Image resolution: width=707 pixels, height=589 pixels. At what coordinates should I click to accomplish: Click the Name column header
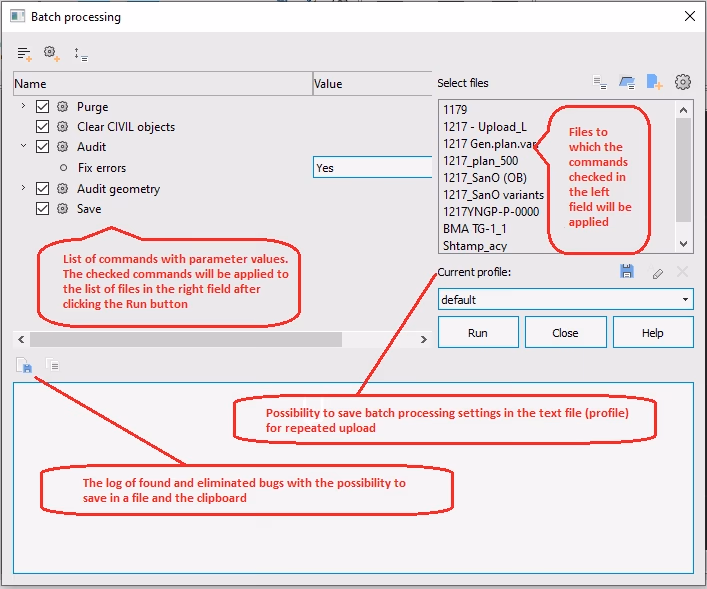click(x=163, y=83)
